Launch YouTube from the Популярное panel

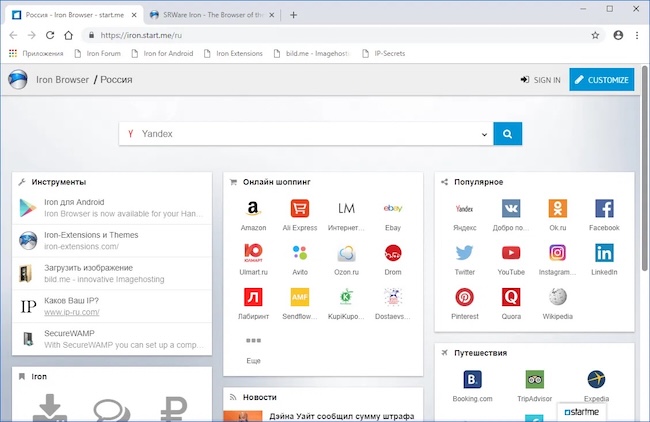pos(511,252)
